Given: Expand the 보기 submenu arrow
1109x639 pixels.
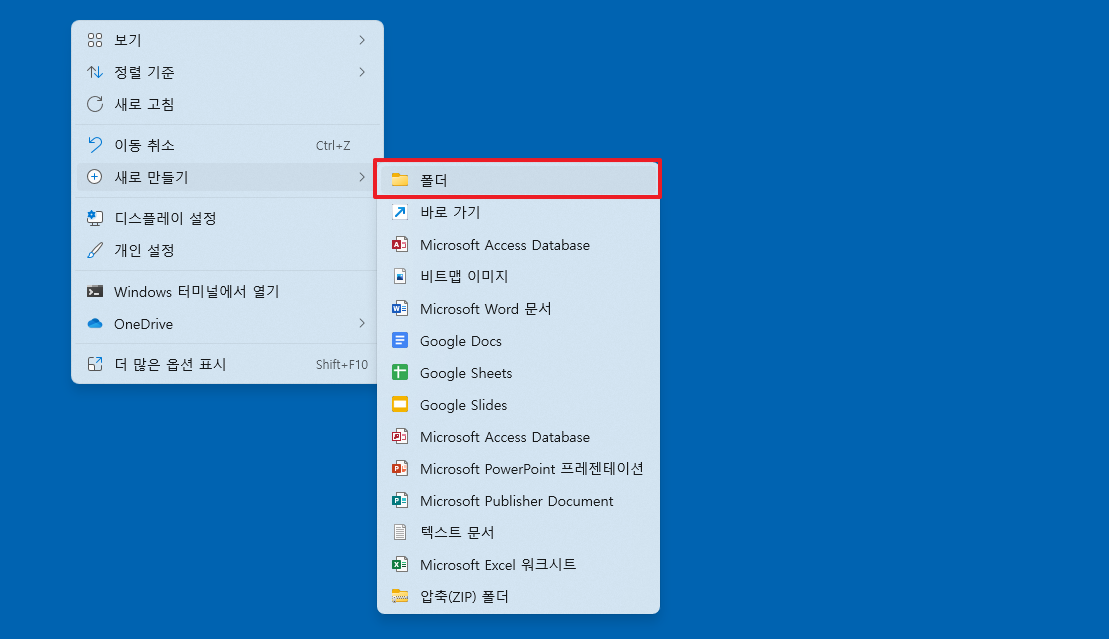Looking at the screenshot, I should [x=361, y=40].
